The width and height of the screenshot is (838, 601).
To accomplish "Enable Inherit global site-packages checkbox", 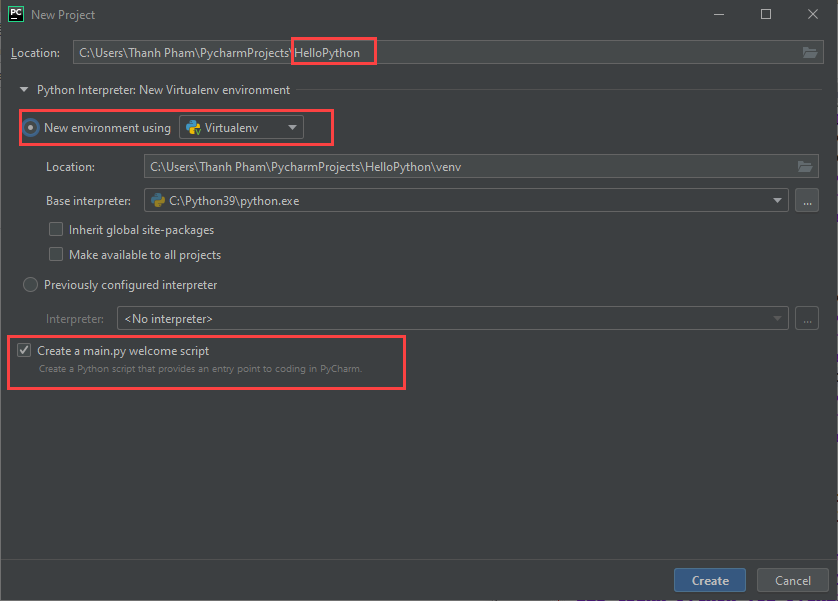I will pos(56,229).
